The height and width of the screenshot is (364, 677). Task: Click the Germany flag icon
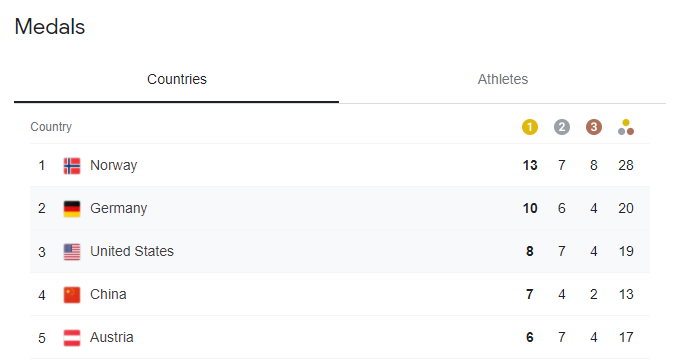point(72,209)
